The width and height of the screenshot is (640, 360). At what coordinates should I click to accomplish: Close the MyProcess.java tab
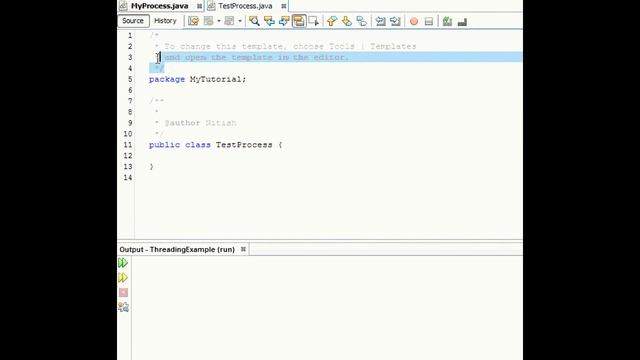click(x=199, y=6)
